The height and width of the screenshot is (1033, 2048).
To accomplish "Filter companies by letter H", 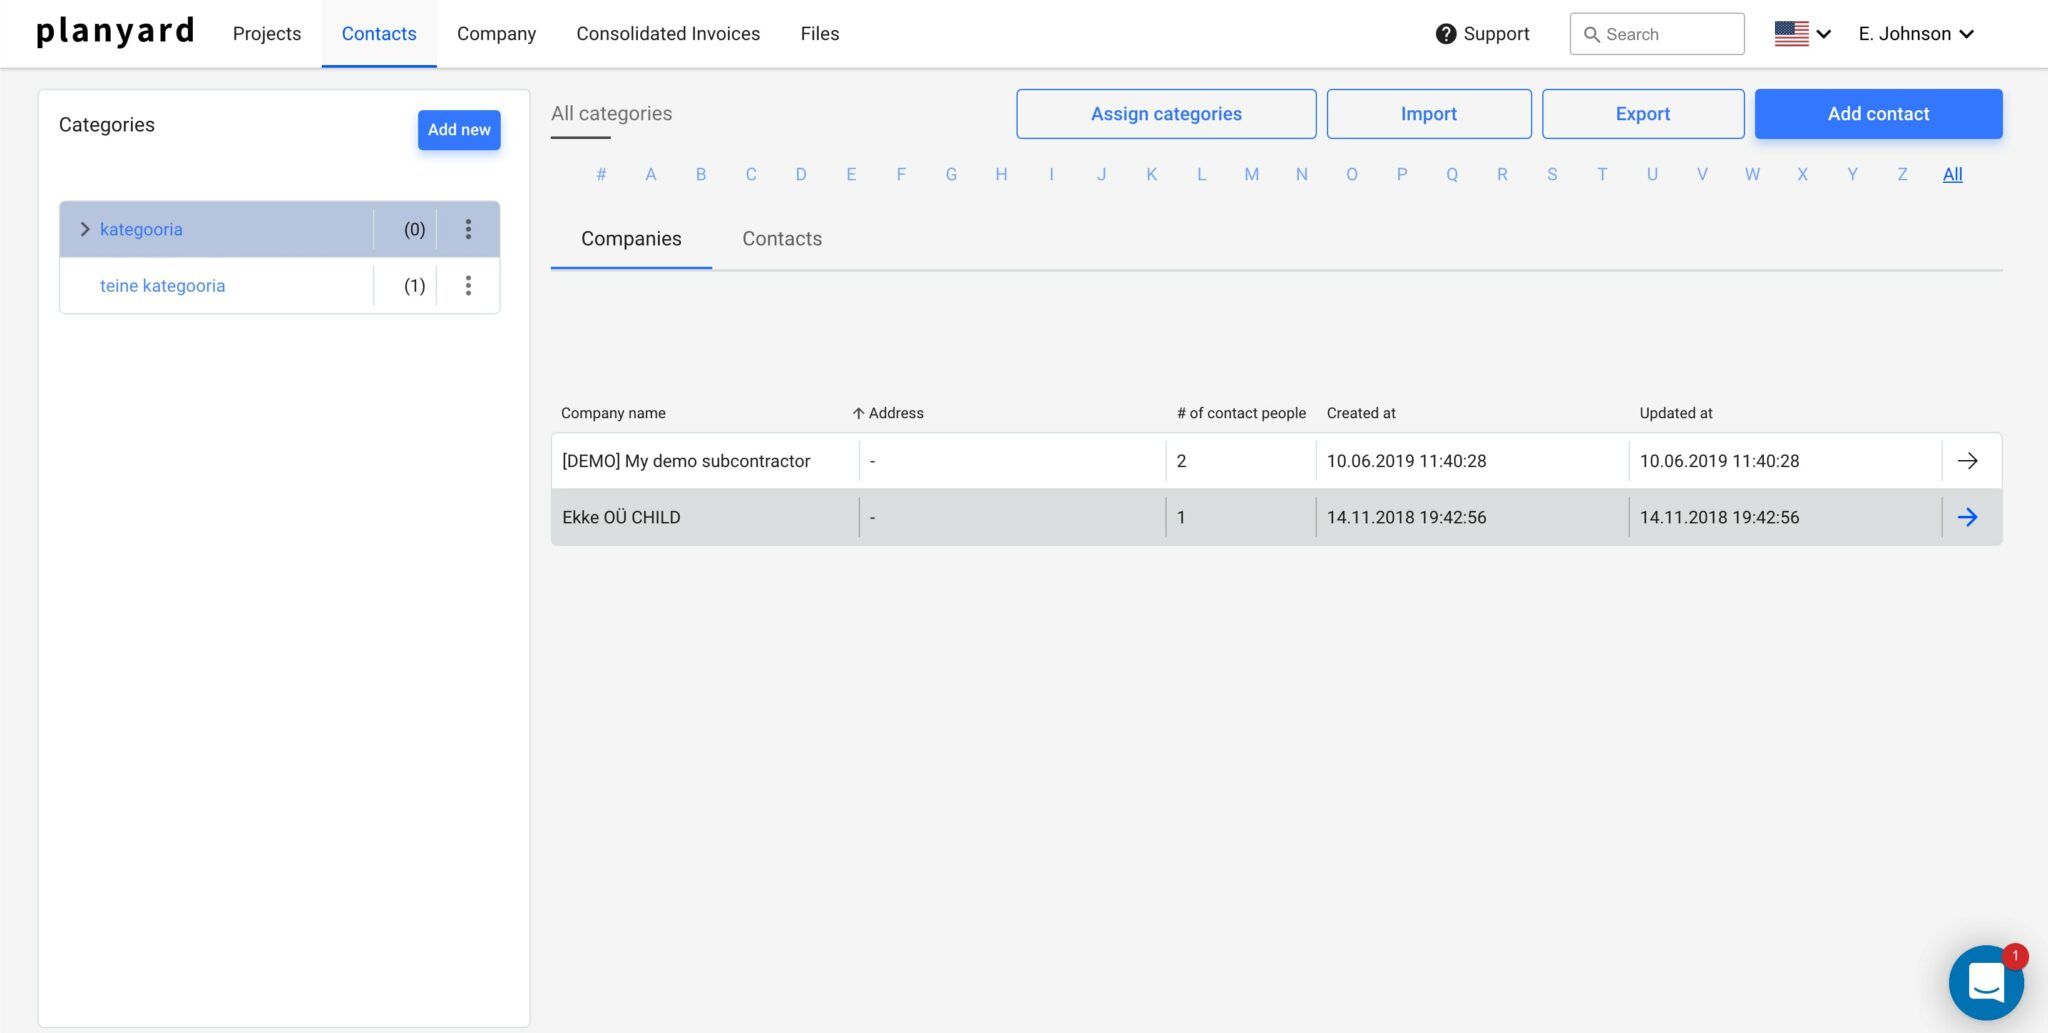I will (1001, 174).
